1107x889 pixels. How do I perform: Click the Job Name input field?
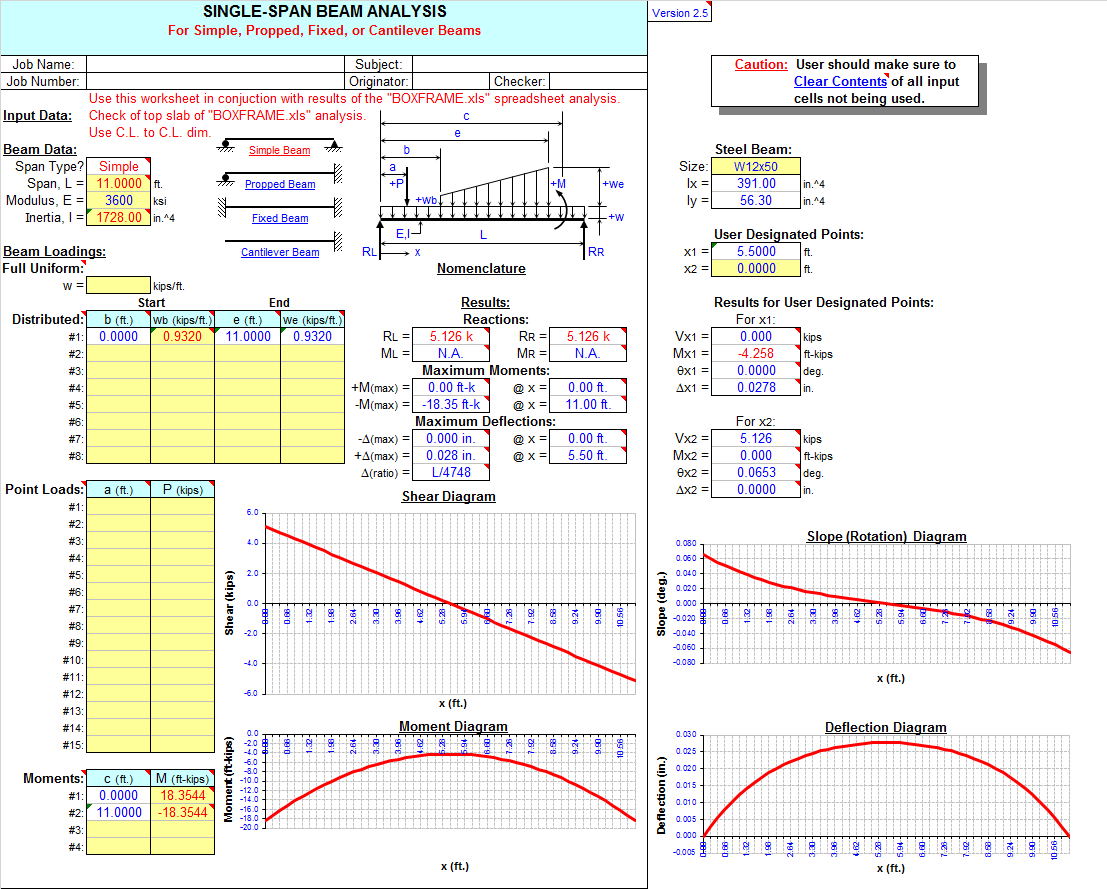215,64
